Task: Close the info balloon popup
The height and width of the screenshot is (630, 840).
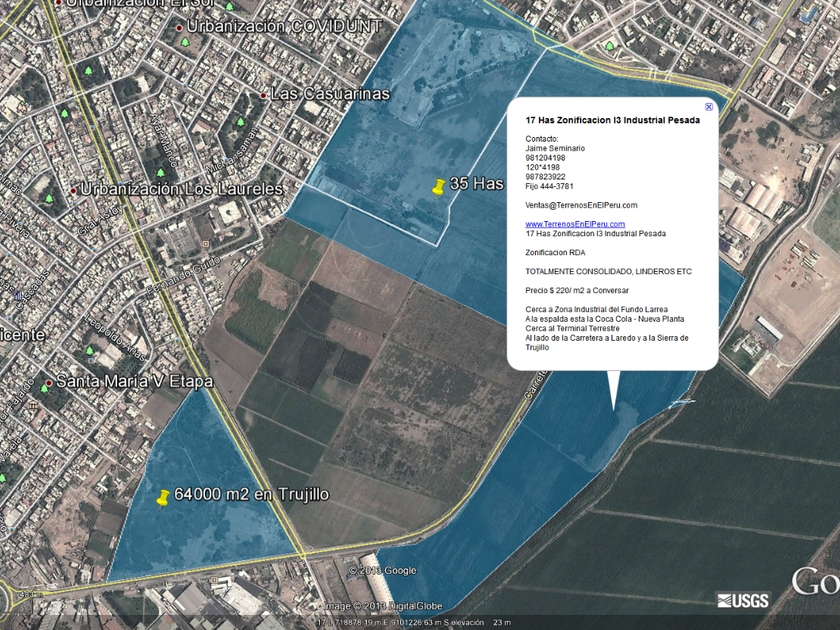Action: (x=708, y=107)
